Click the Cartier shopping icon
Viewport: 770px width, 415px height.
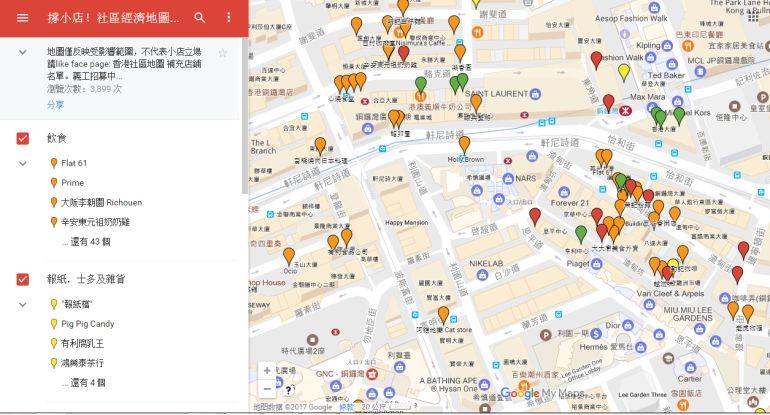690,367
